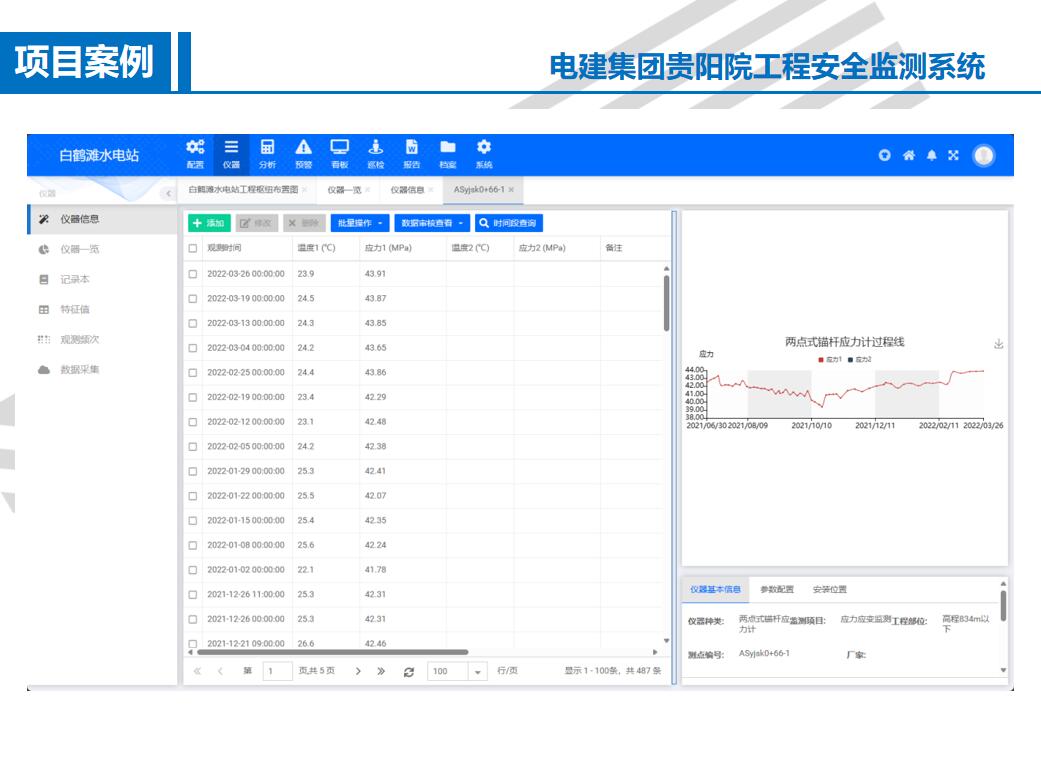Click the green 添加 add button
This screenshot has width=1041, height=777.
209,223
